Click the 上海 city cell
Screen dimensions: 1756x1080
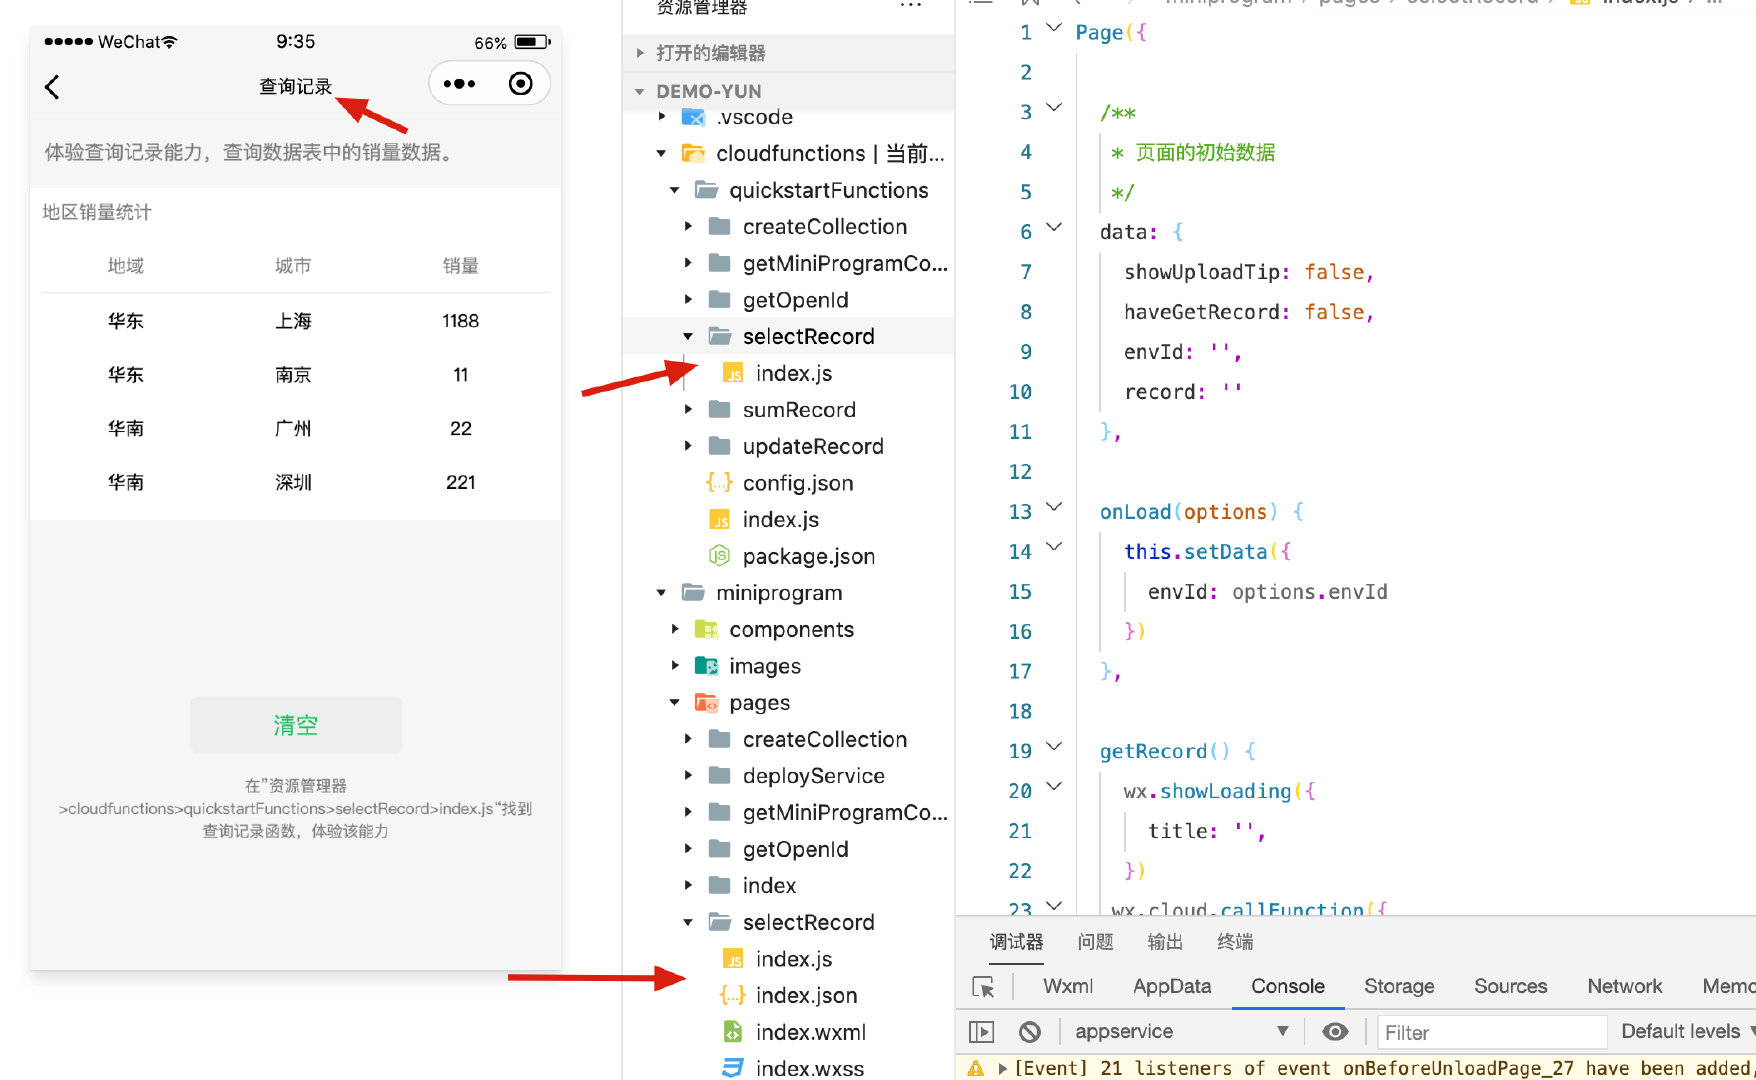(293, 321)
